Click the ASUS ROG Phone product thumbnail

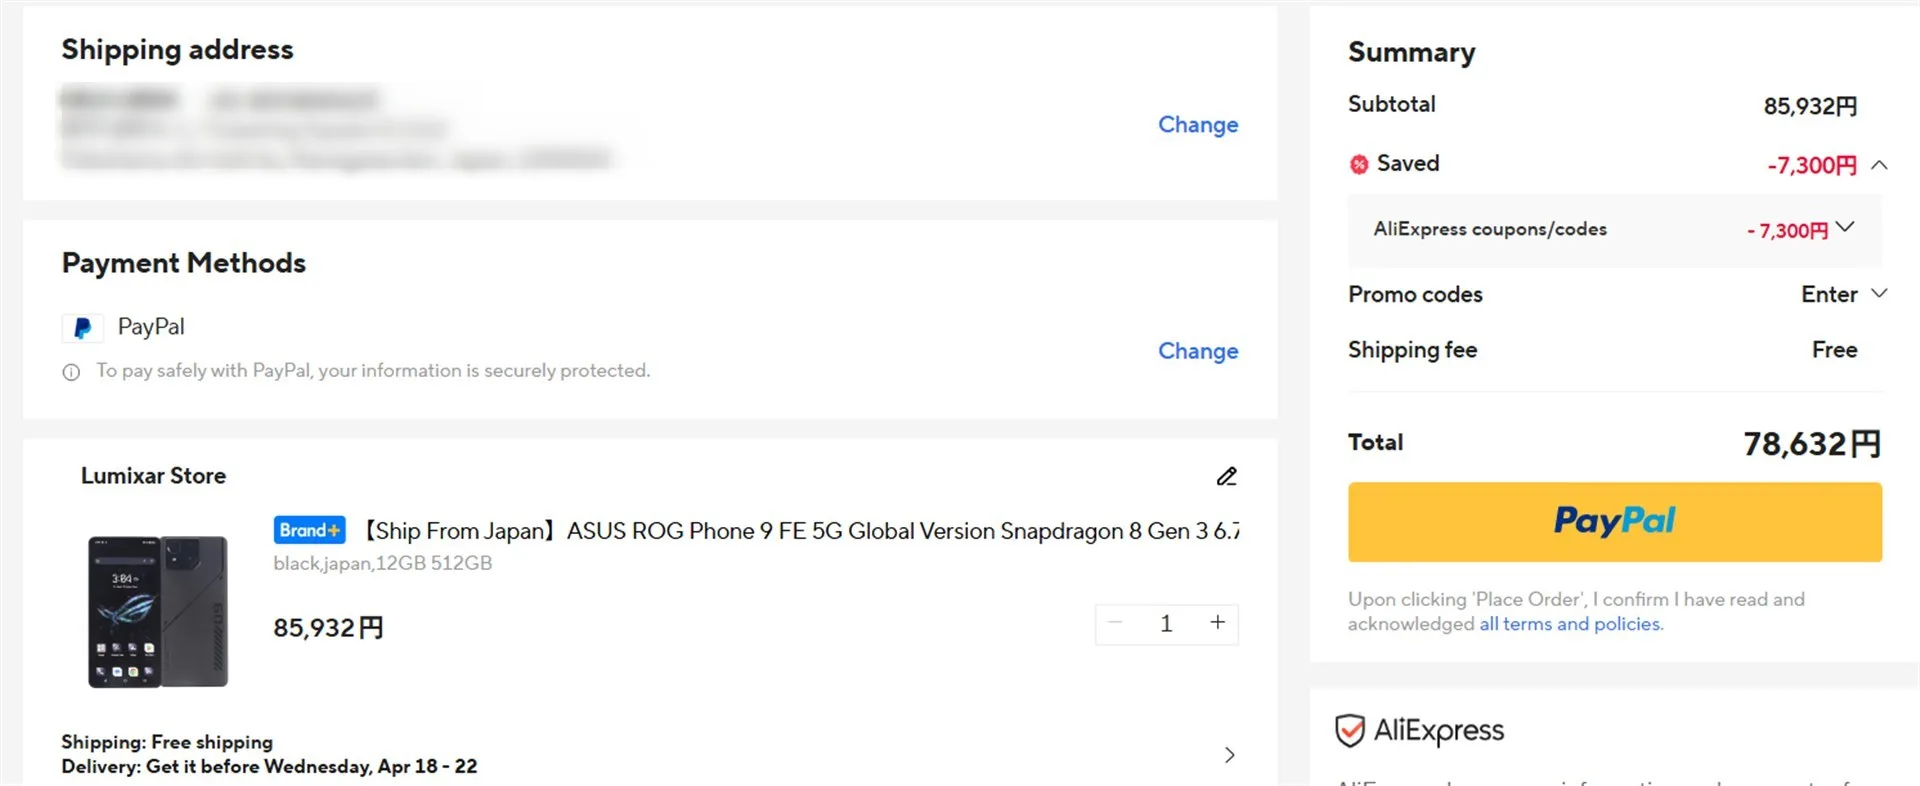[x=158, y=612]
